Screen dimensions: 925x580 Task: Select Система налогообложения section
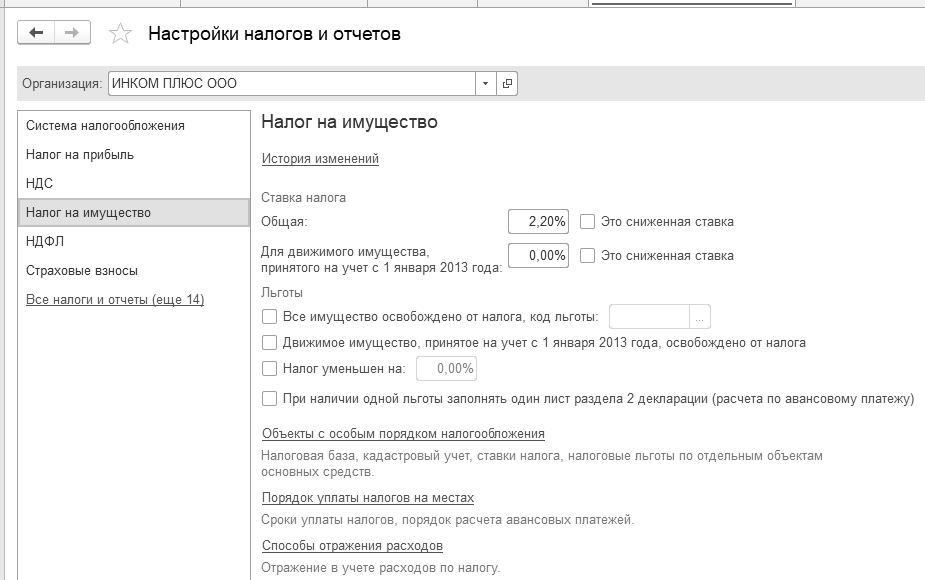tap(134, 126)
